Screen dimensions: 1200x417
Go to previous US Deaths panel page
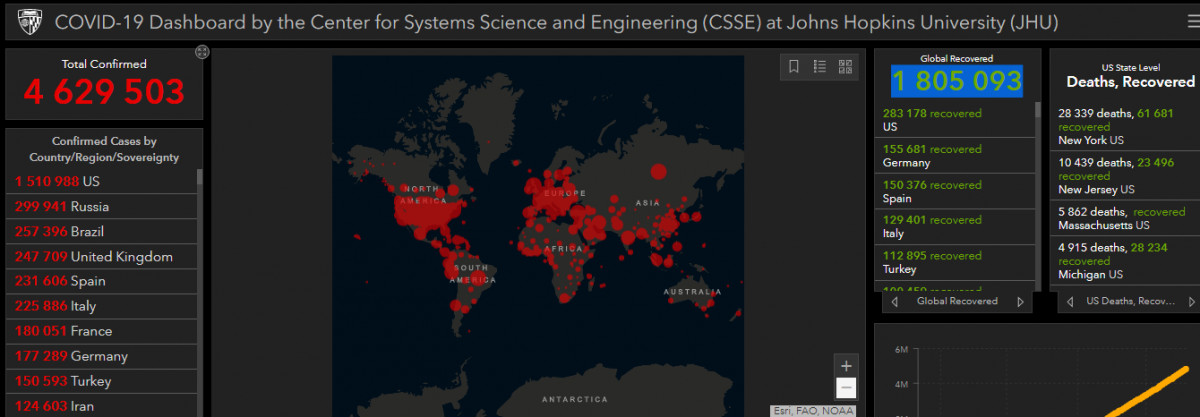point(1069,301)
